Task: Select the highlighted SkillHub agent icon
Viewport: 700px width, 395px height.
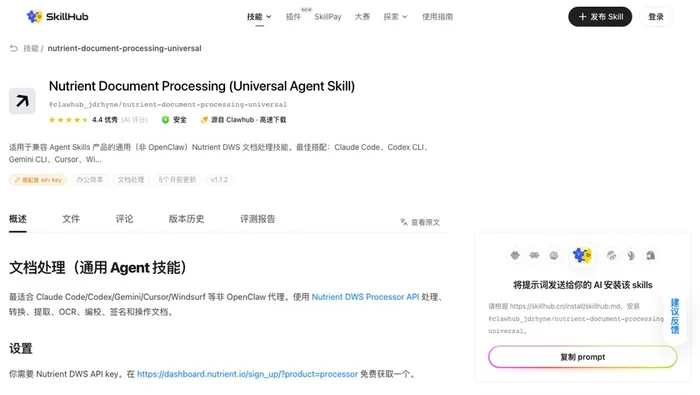Action: pyautogui.click(x=582, y=255)
